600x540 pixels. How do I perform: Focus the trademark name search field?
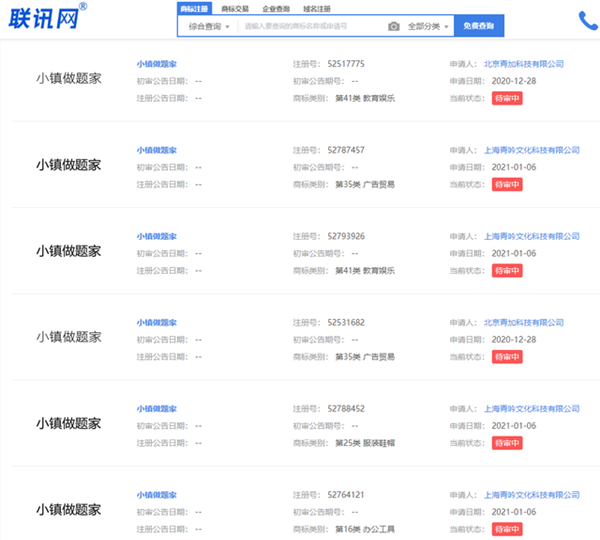pyautogui.click(x=312, y=26)
